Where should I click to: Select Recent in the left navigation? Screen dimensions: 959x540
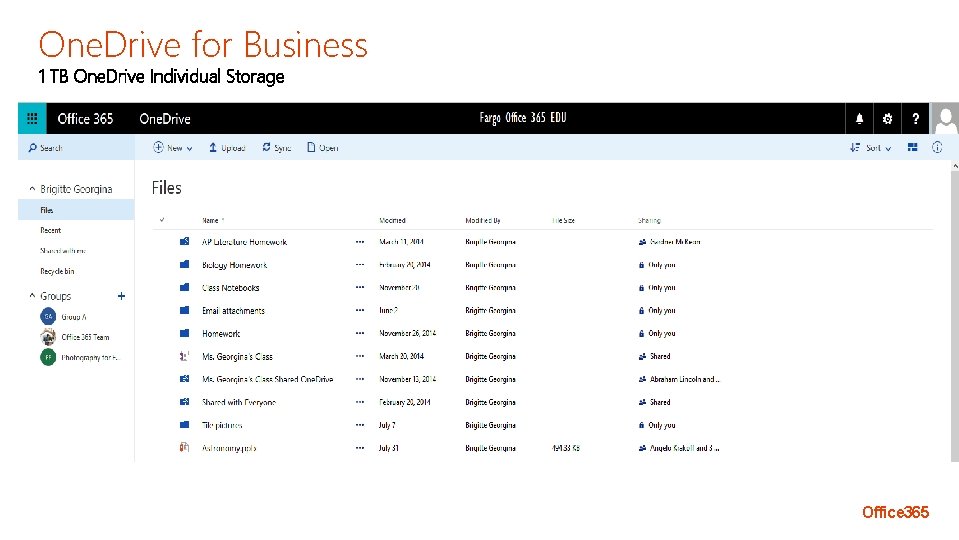coord(51,231)
